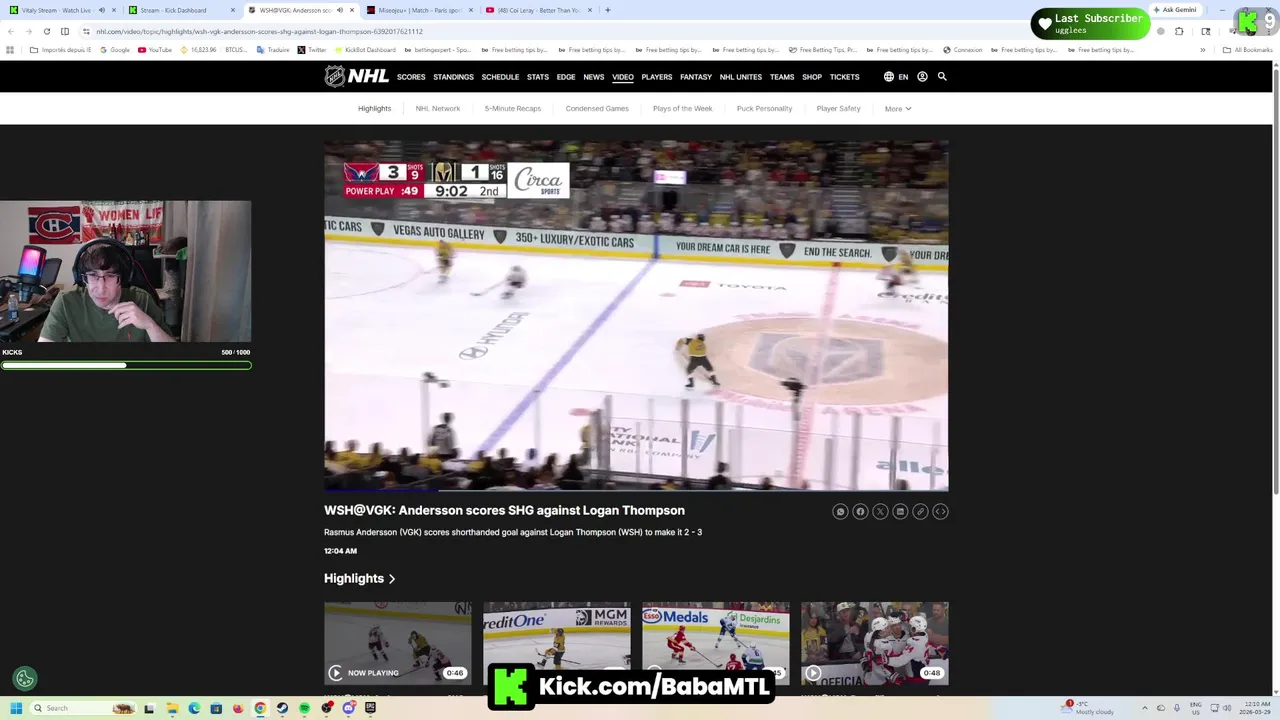This screenshot has height=720, width=1280.
Task: Switch to the Highlights video tab
Action: point(375,108)
